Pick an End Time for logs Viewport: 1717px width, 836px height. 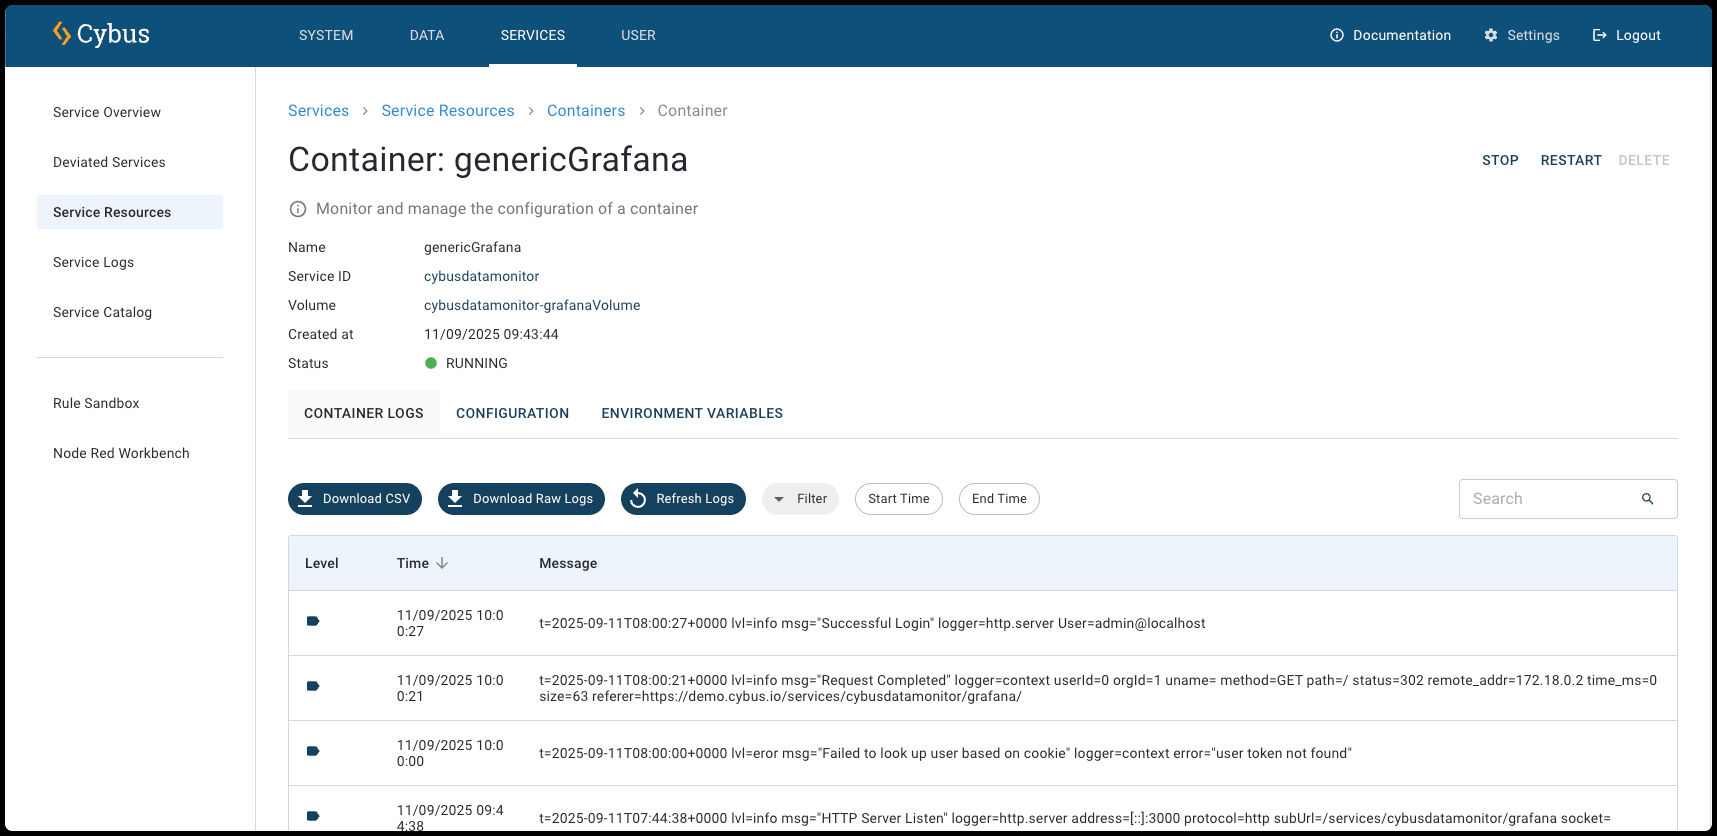pyautogui.click(x=998, y=499)
